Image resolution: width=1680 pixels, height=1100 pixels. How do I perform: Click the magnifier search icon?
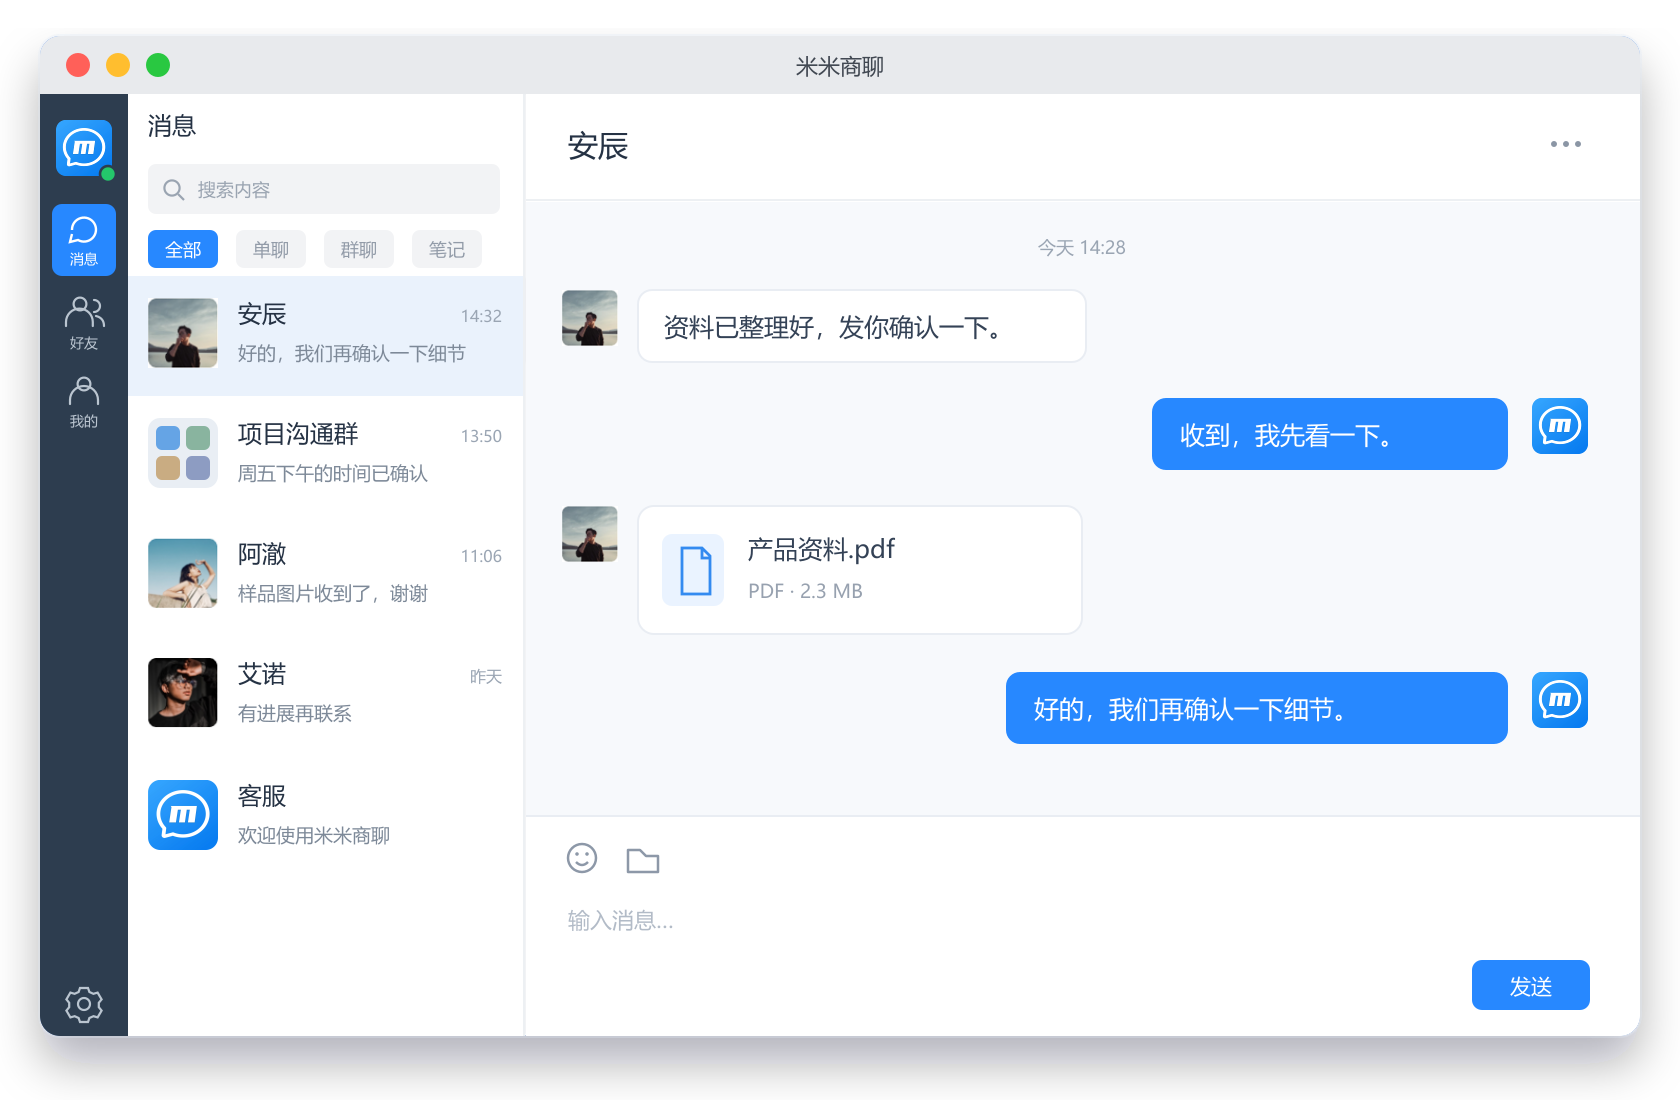point(174,190)
